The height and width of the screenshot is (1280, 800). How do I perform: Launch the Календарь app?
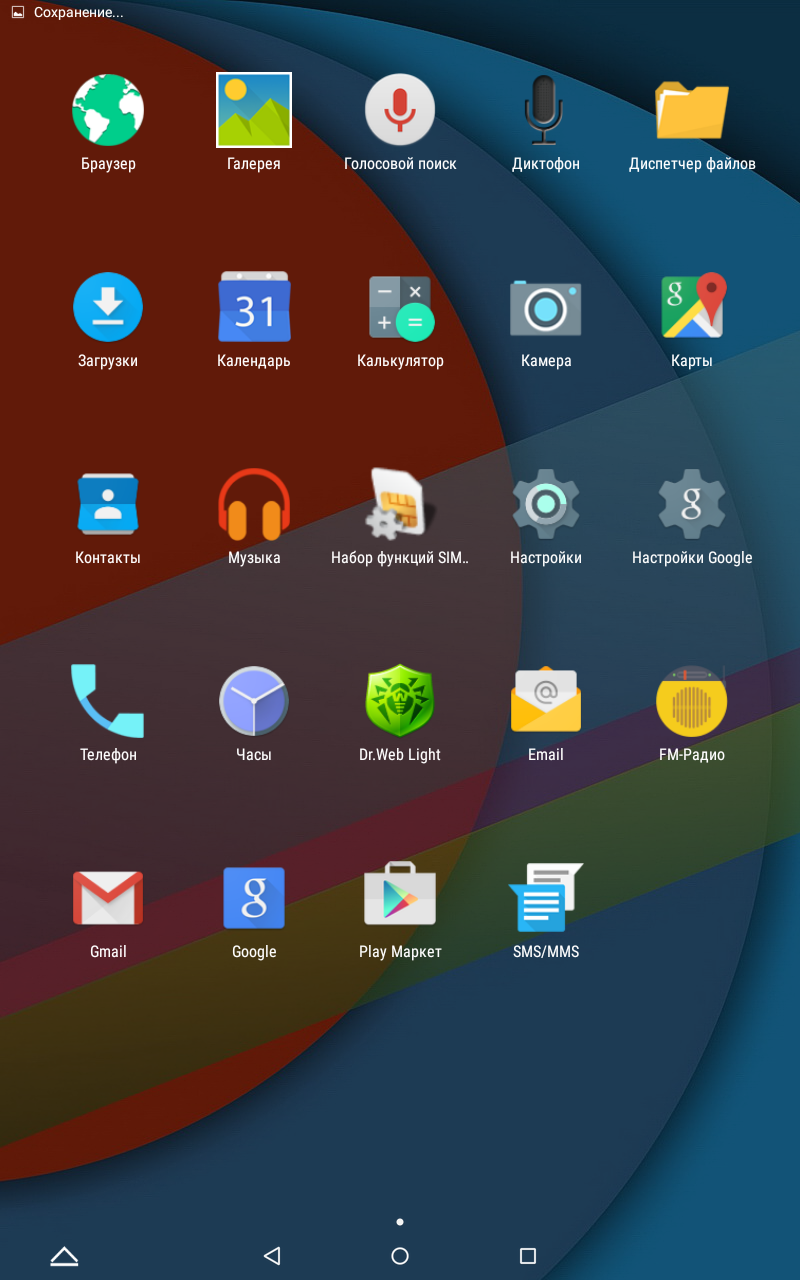point(254,308)
